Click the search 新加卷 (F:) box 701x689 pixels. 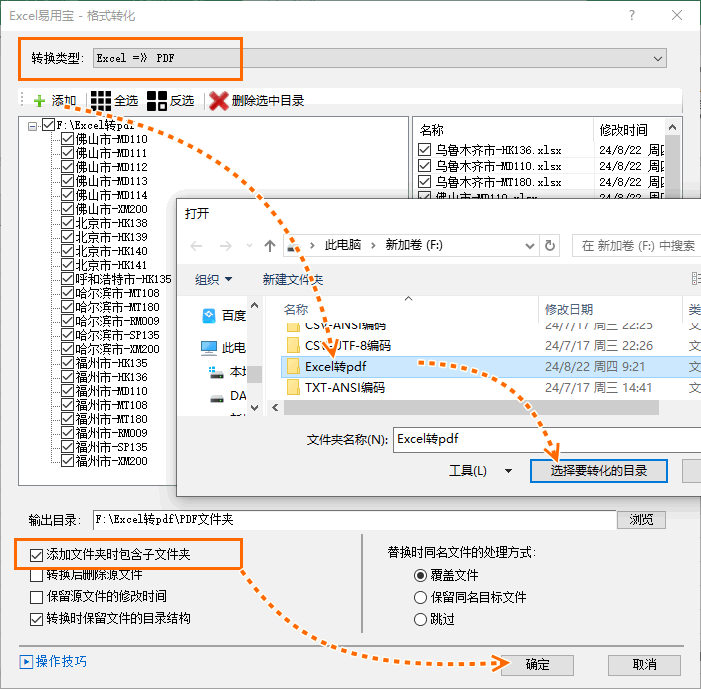637,245
